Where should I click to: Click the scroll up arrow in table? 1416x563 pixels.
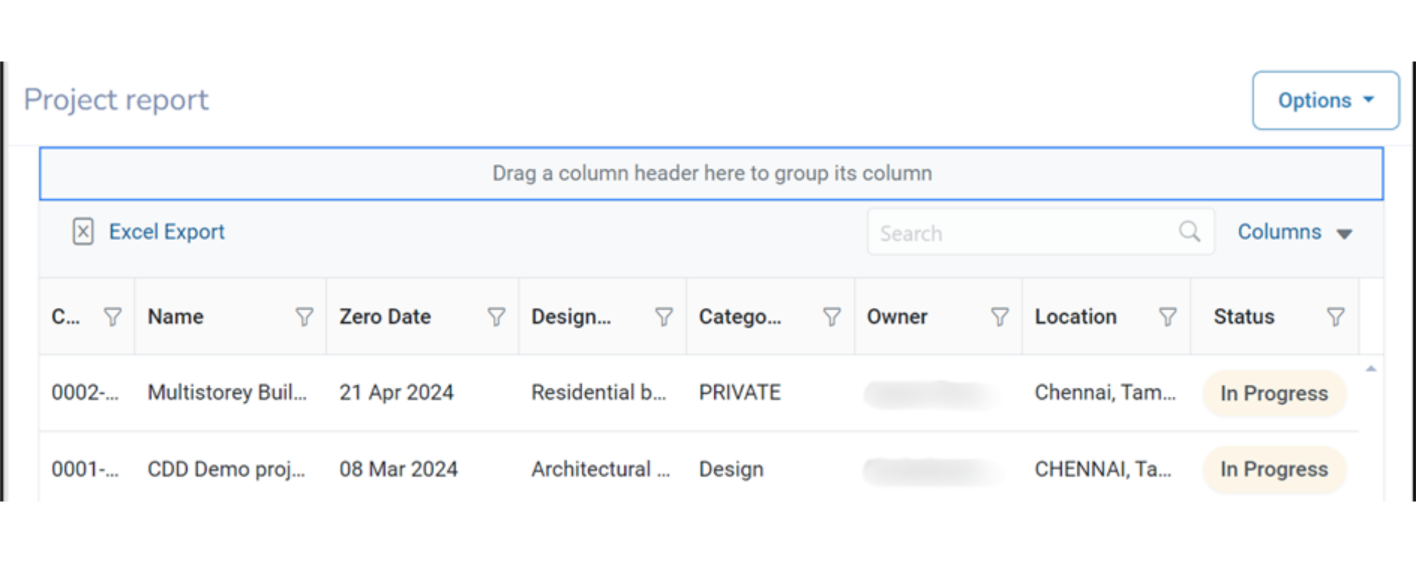pyautogui.click(x=1371, y=369)
